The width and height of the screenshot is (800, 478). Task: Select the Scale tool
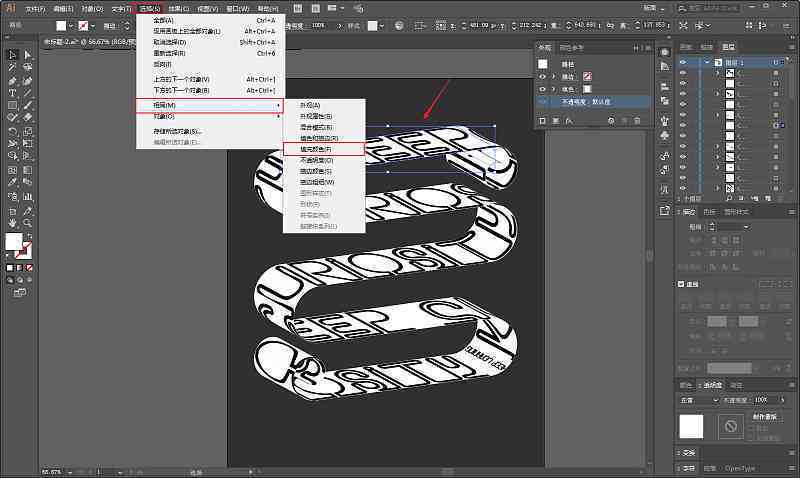[28, 132]
